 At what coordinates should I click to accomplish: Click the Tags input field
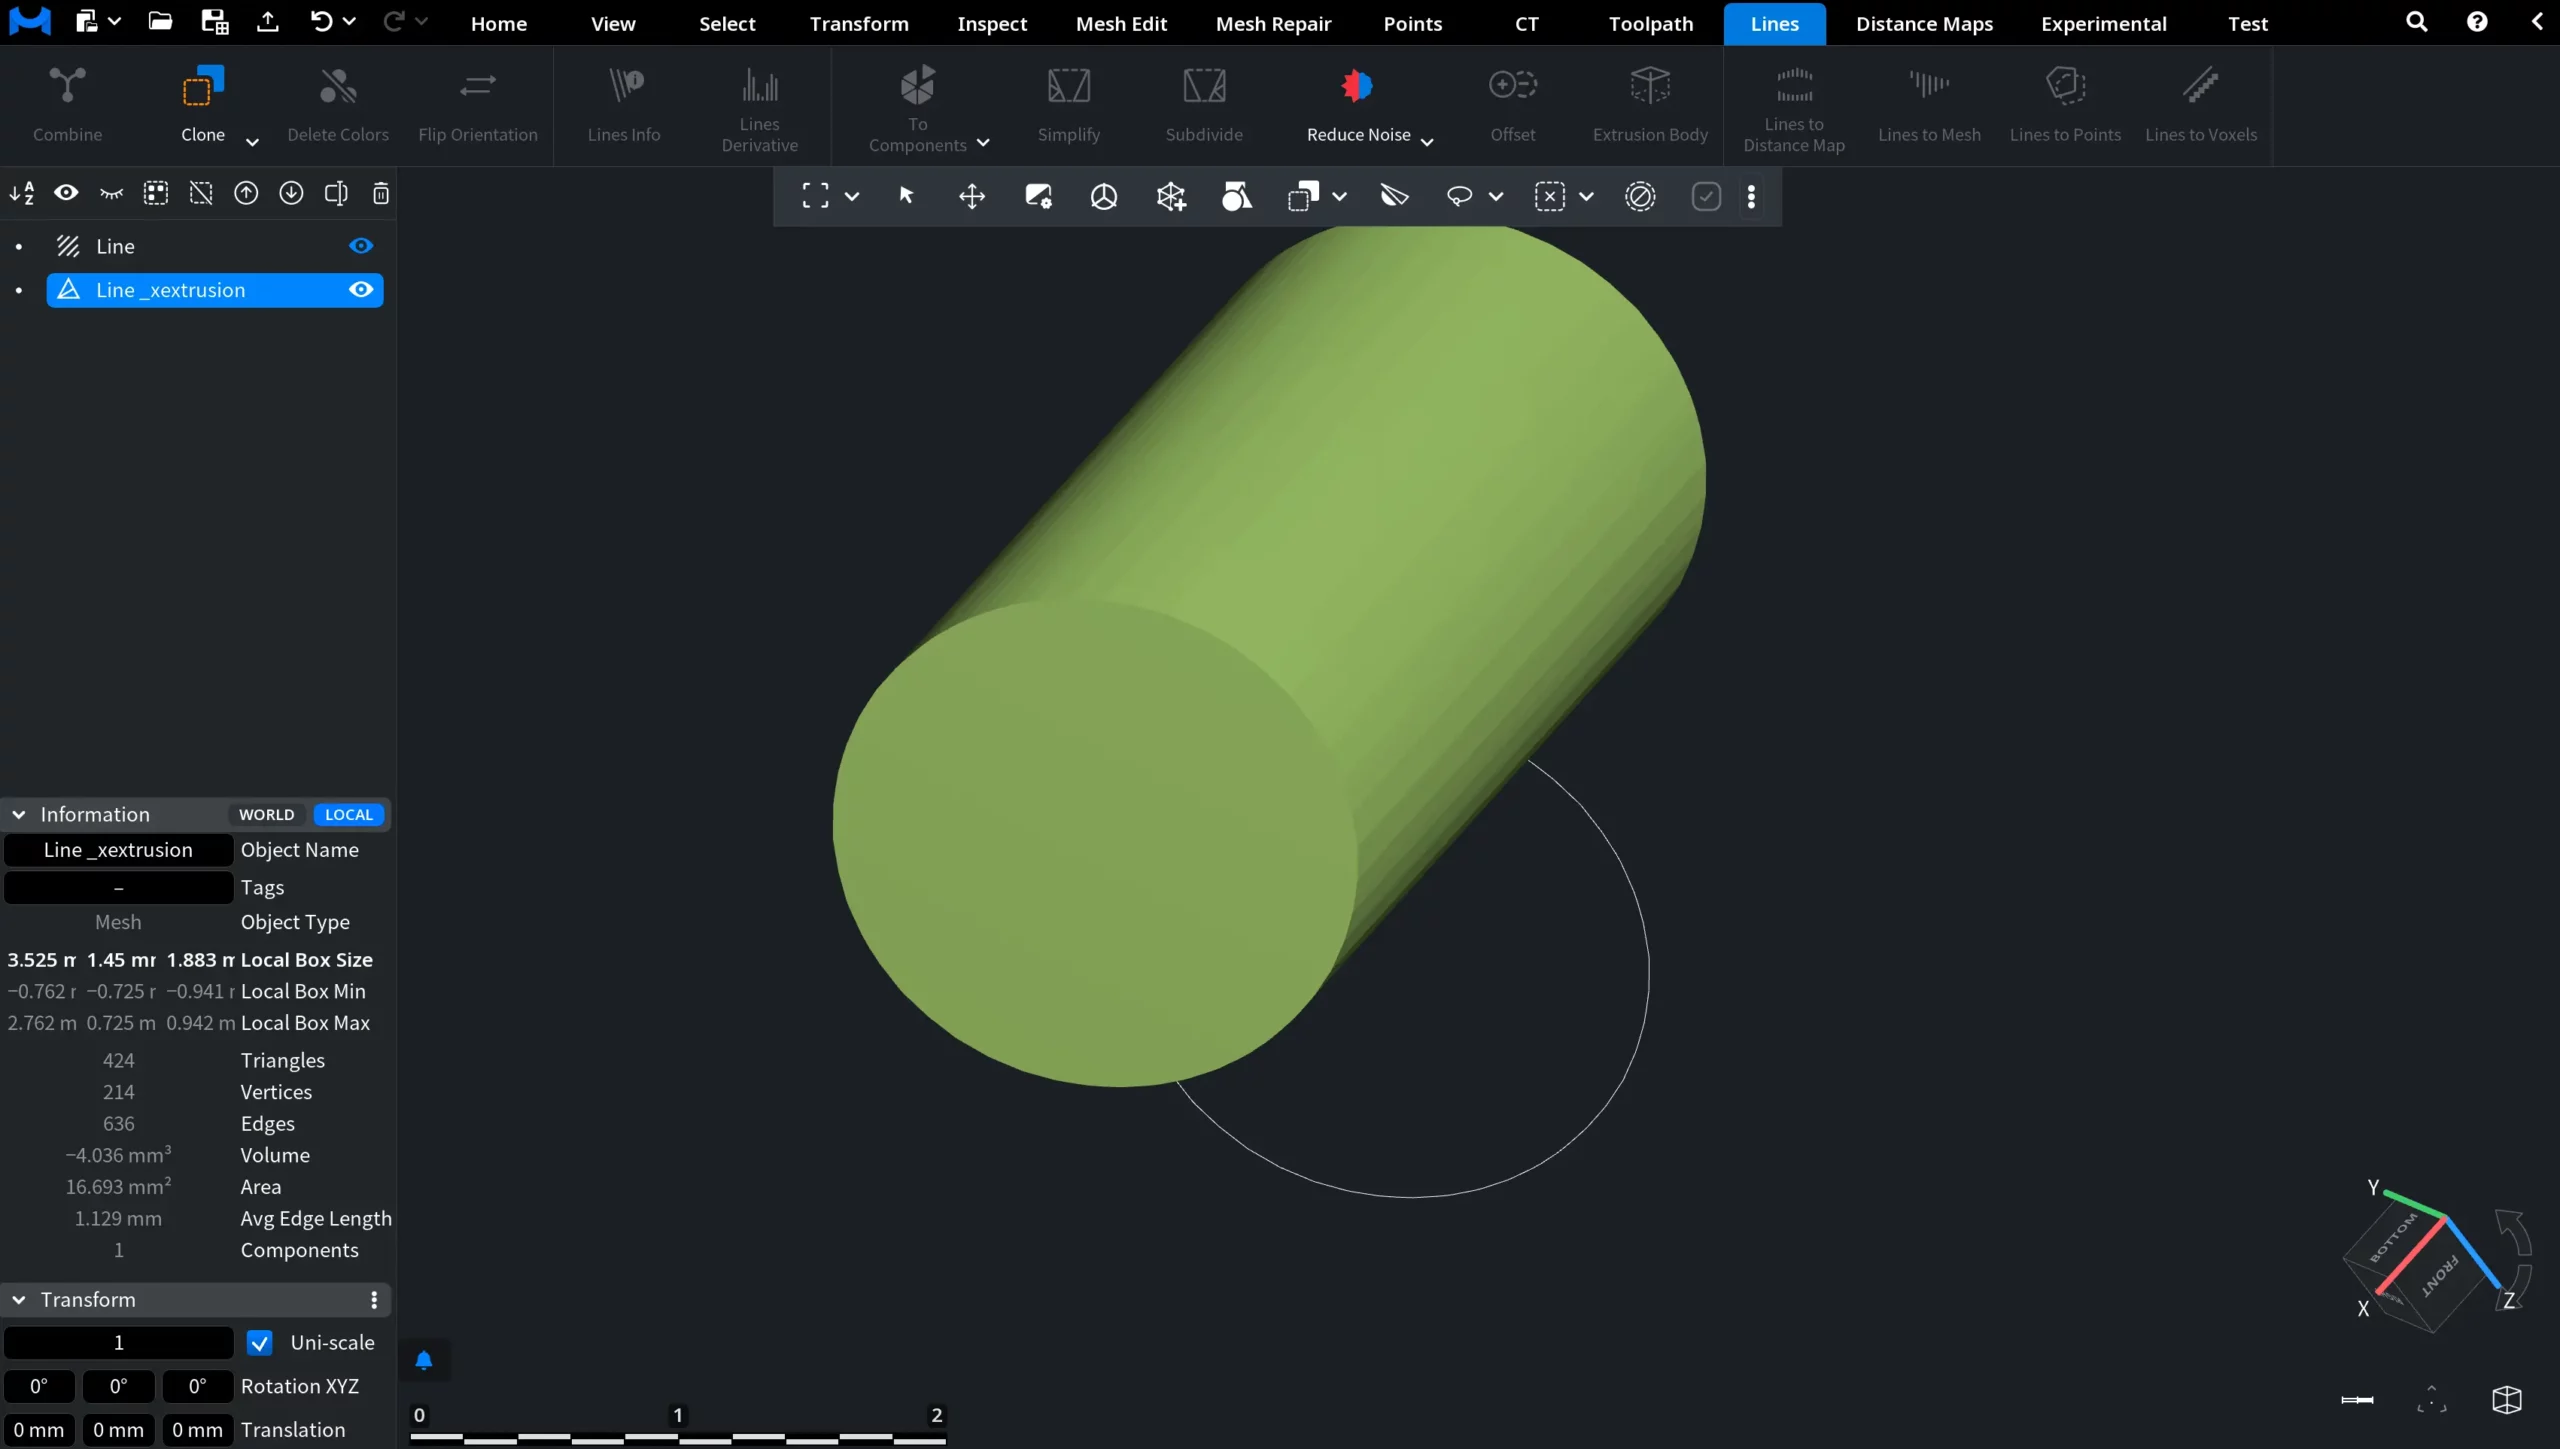pyautogui.click(x=118, y=888)
